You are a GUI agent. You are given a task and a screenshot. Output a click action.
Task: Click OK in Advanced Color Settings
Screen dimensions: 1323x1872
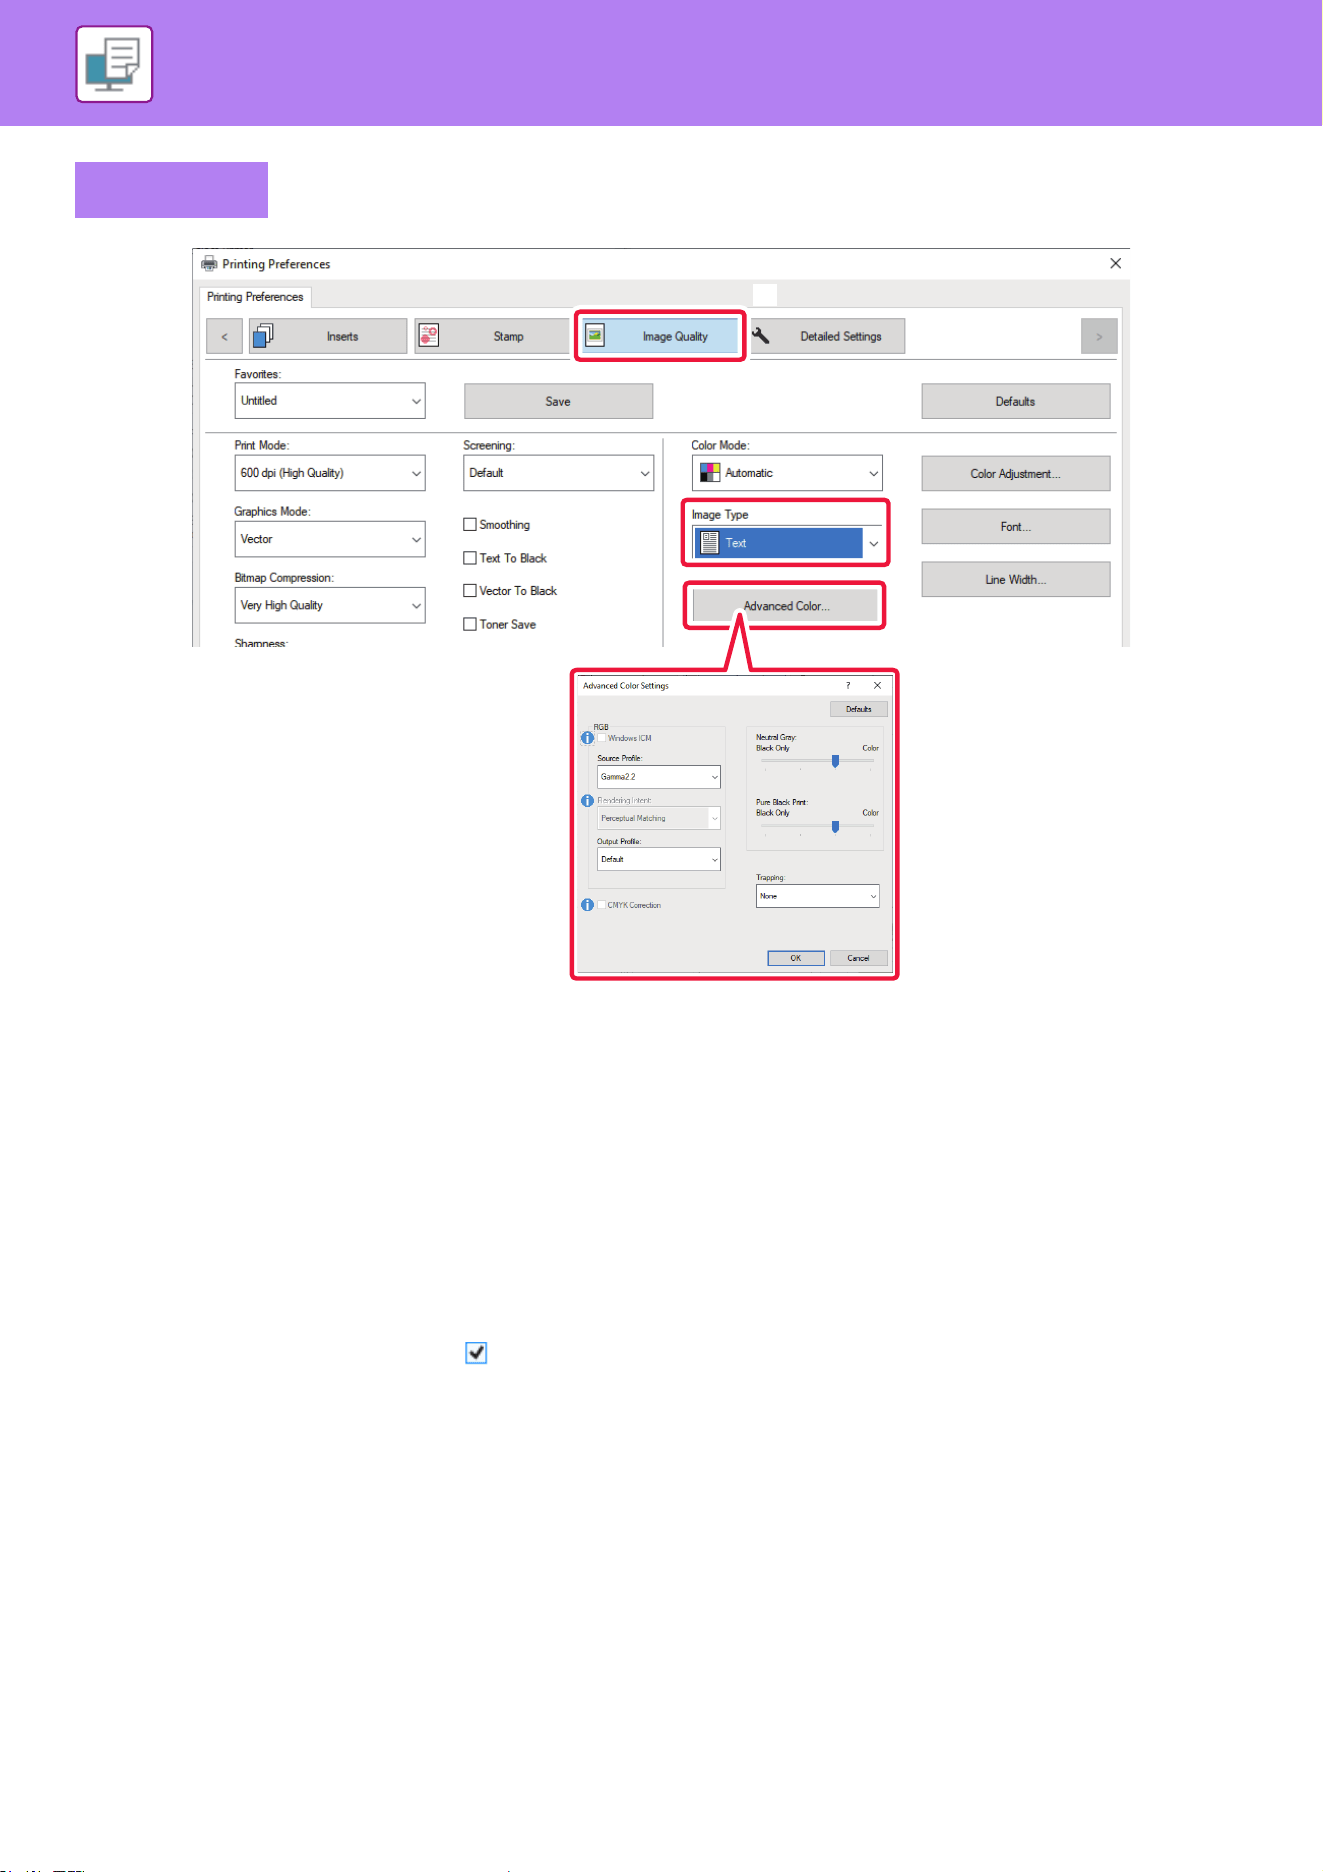click(796, 958)
